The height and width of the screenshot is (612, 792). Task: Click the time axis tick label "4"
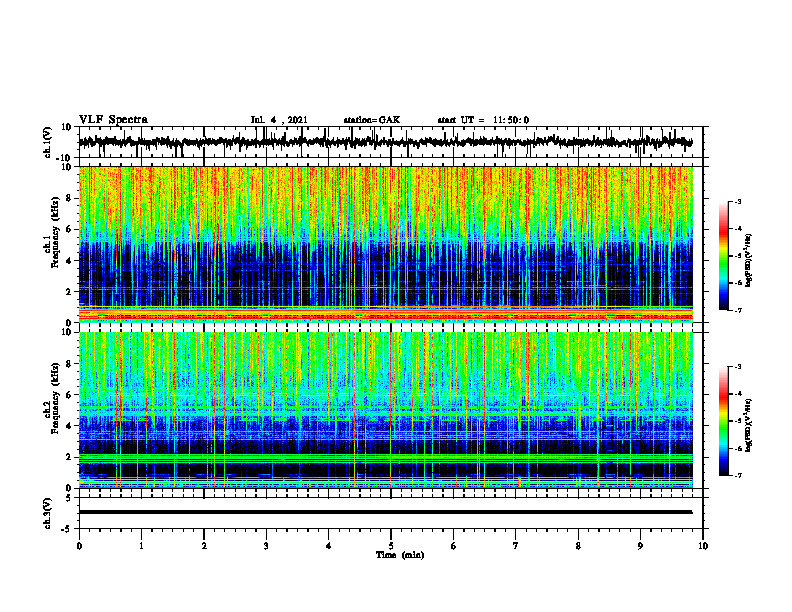tap(328, 546)
